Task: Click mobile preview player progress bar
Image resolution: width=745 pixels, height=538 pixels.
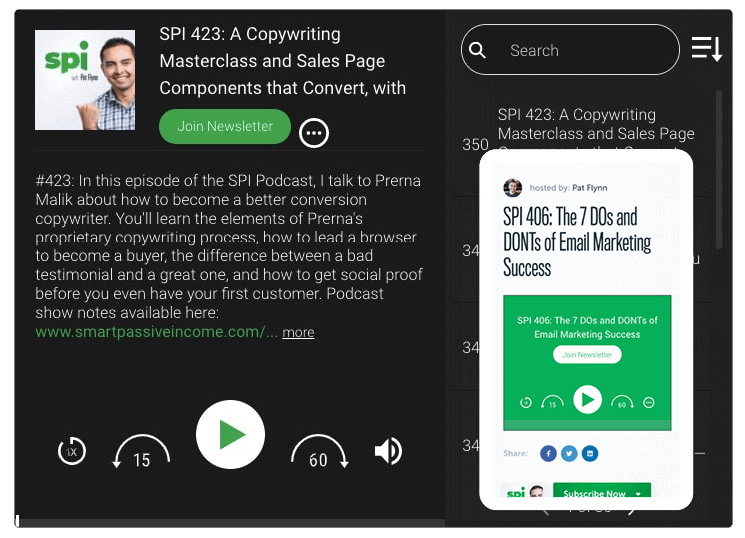Action: click(587, 425)
